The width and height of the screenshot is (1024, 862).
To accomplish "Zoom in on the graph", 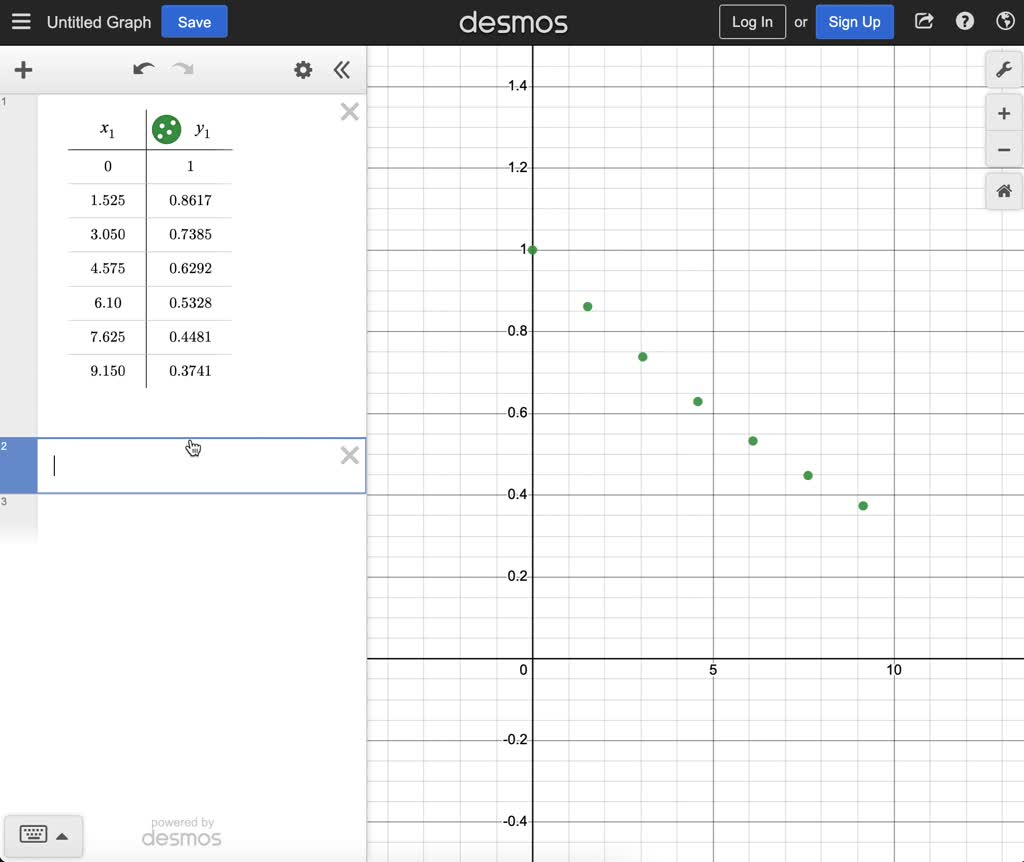I will pos(1004,114).
